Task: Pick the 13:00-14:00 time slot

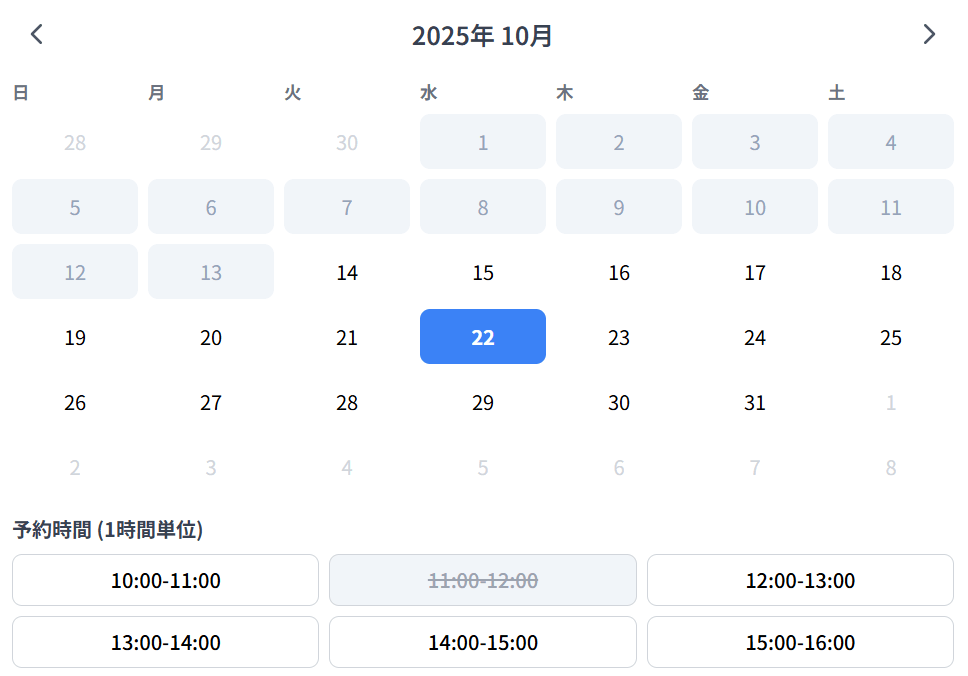Action: pyautogui.click(x=165, y=642)
